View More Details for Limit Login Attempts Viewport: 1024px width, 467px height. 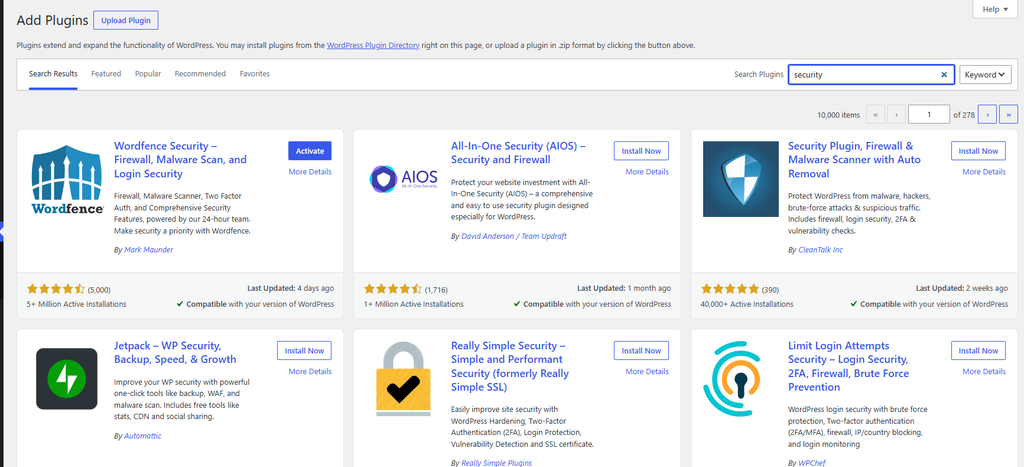click(x=984, y=372)
